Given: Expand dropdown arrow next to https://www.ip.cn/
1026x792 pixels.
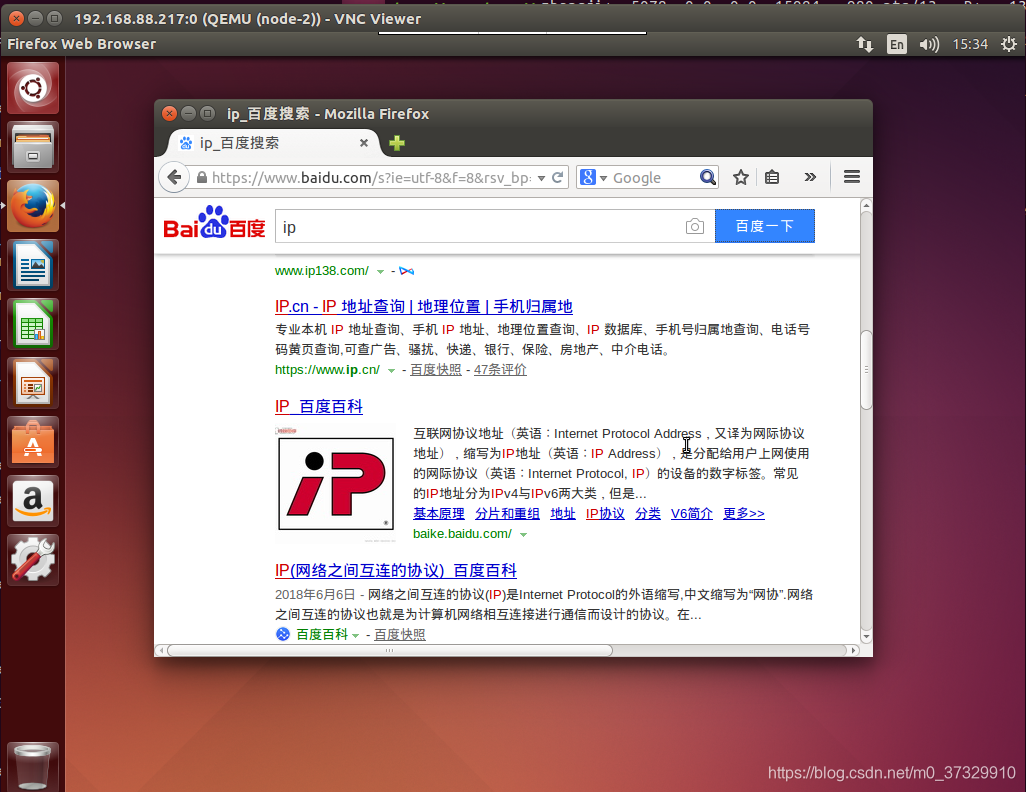Looking at the screenshot, I should pos(391,370).
